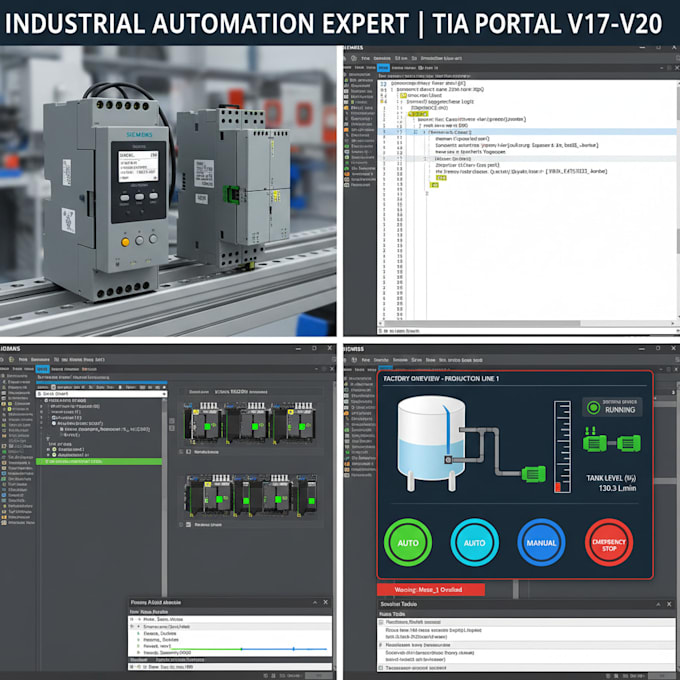Toggle the green RUNNING status indicator
The width and height of the screenshot is (680, 680).
[x=612, y=406]
